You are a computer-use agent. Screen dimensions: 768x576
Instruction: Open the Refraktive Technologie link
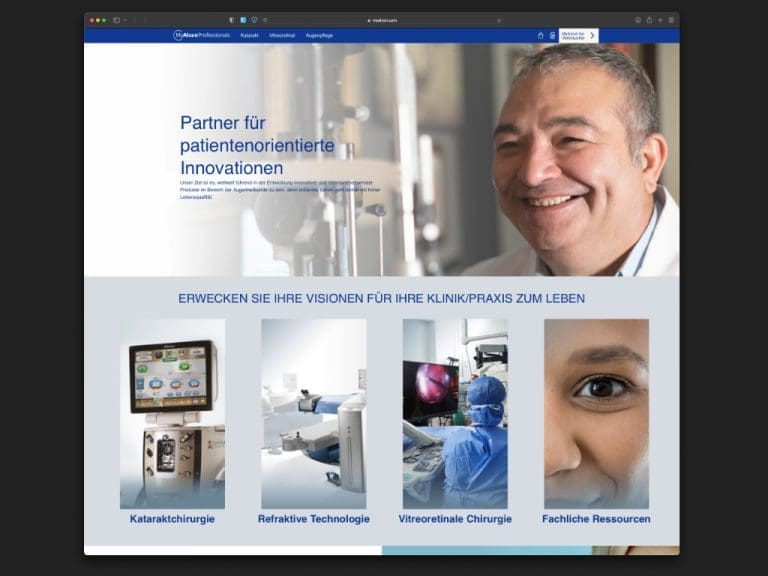[x=314, y=519]
